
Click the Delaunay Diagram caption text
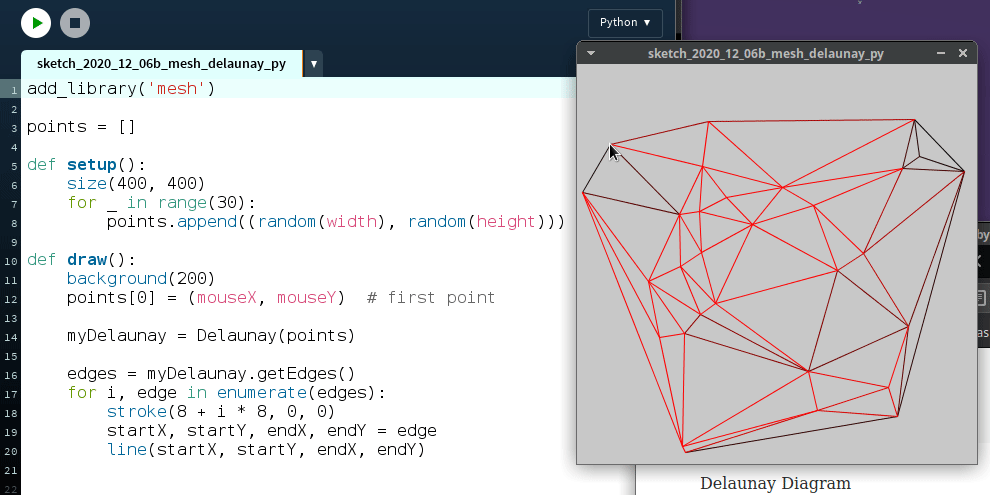[x=775, y=484]
